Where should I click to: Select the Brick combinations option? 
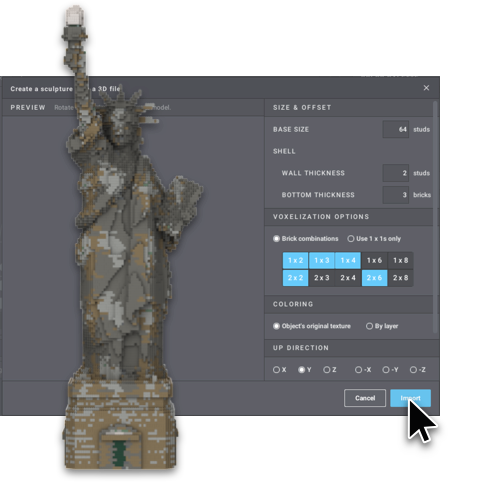306,239
